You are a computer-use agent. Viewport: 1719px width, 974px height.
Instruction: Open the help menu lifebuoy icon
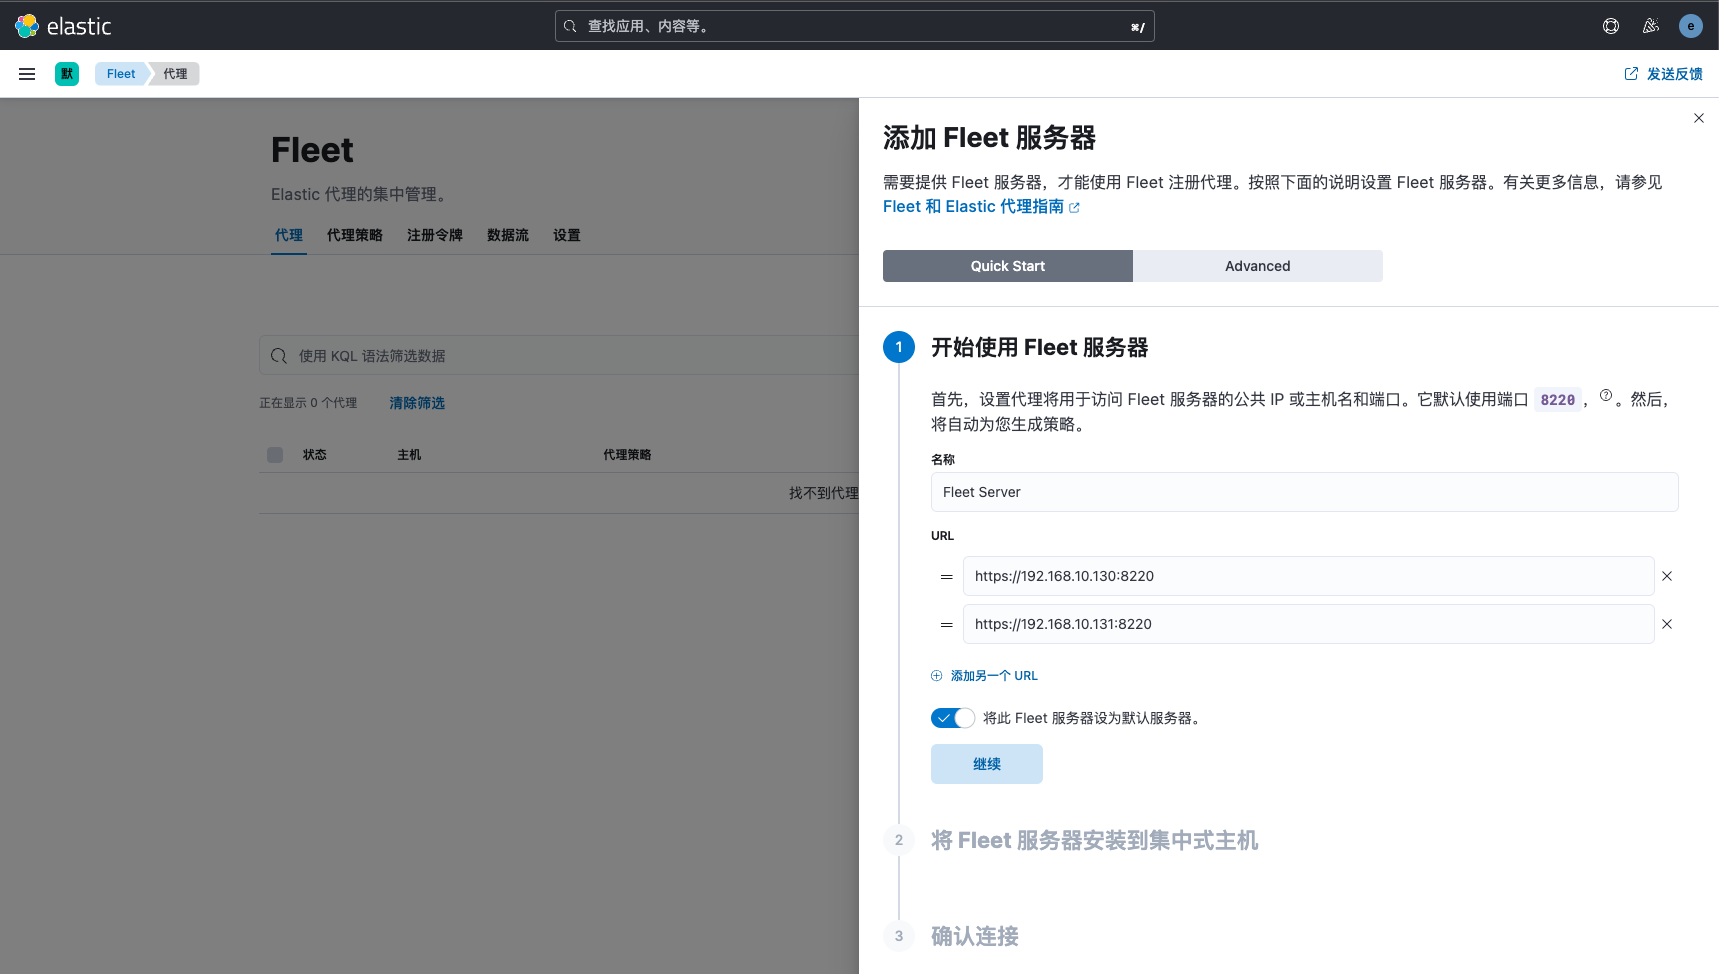[1611, 26]
